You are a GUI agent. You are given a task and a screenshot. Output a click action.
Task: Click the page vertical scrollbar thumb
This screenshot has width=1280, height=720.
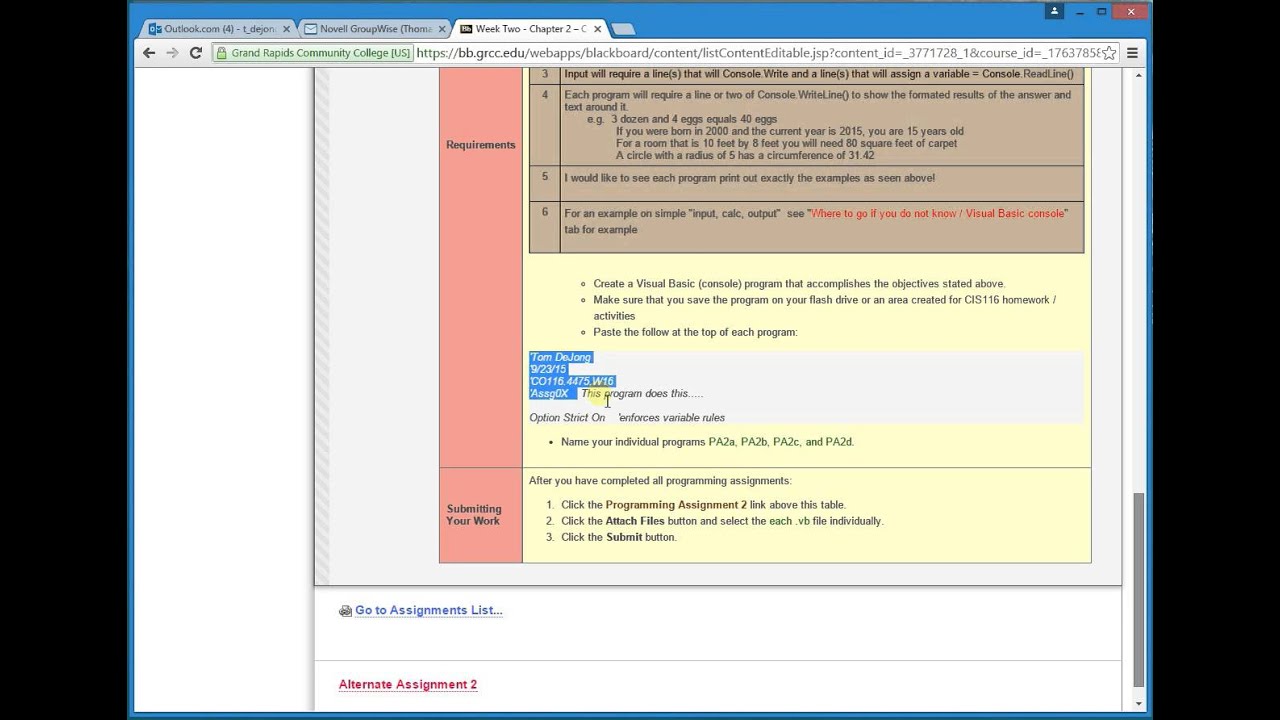tap(1138, 590)
